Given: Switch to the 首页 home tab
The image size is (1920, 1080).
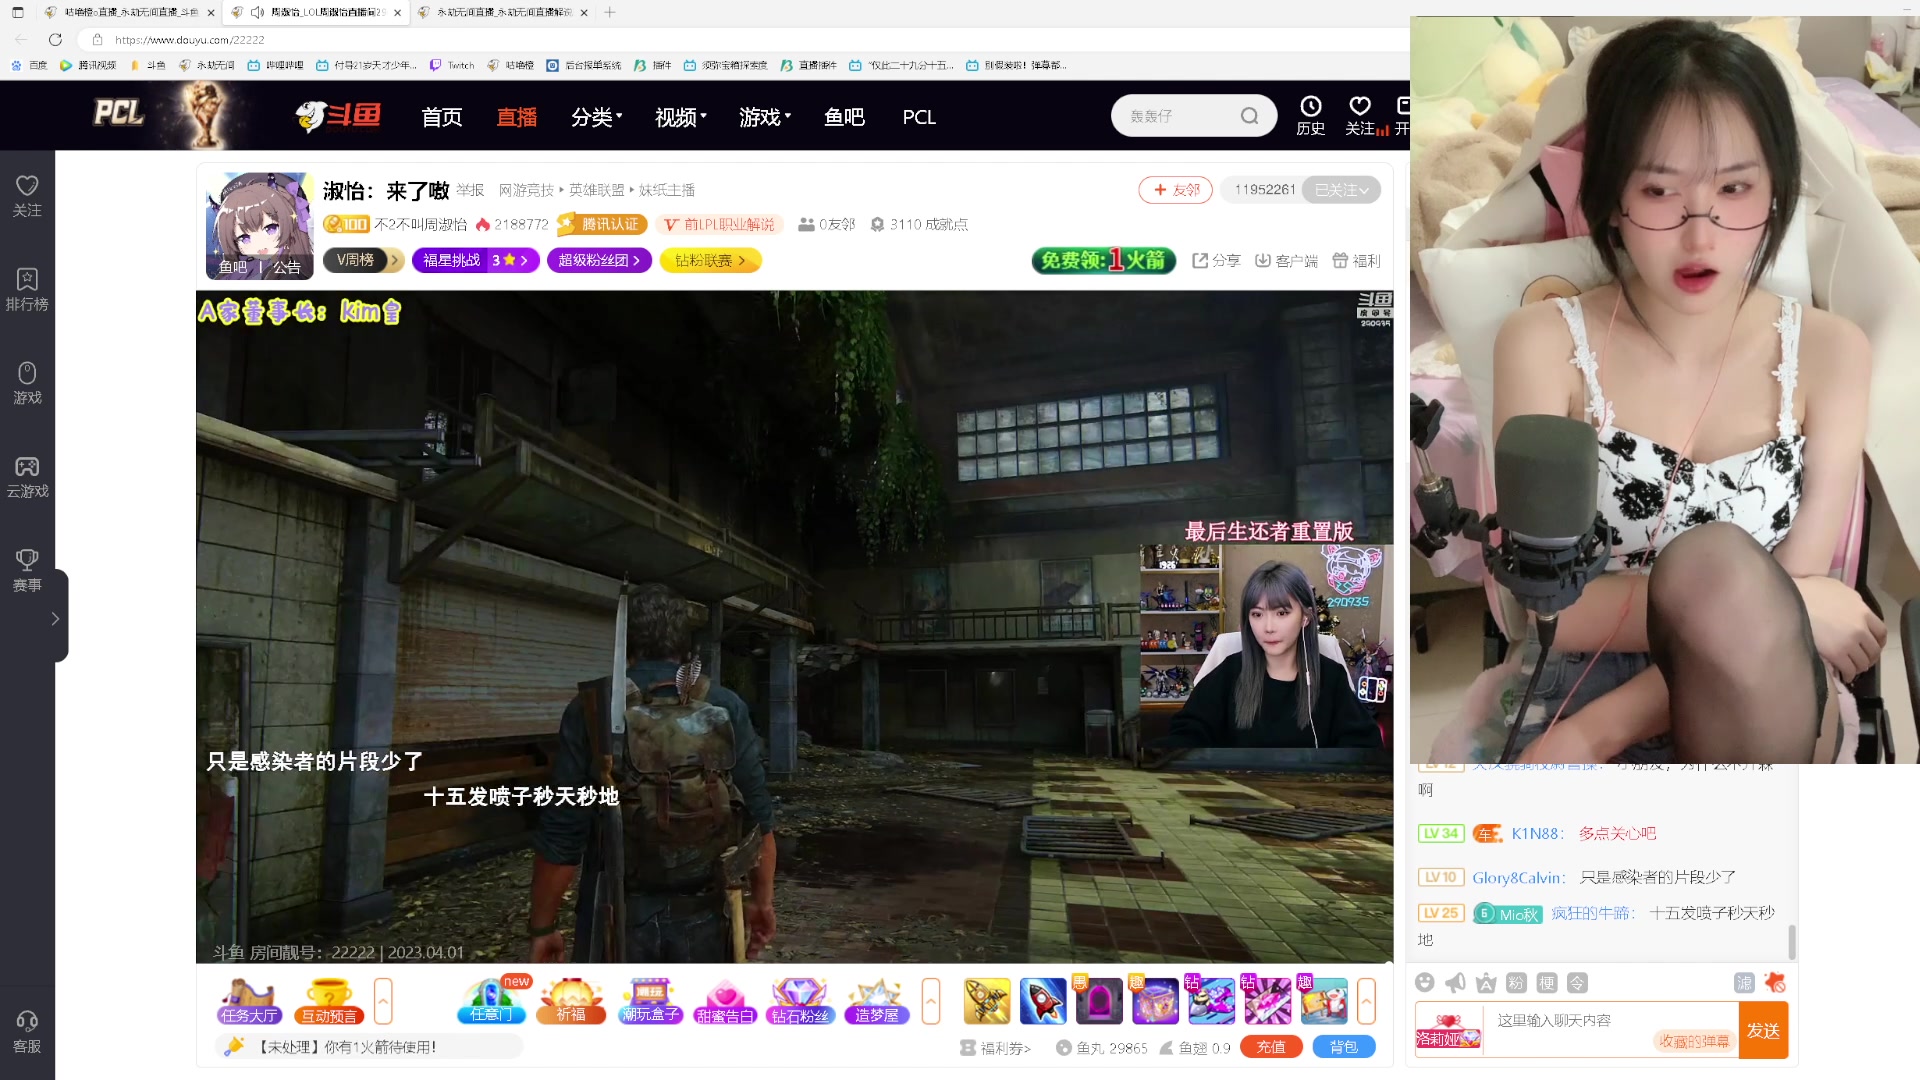Looking at the screenshot, I should click(x=441, y=116).
